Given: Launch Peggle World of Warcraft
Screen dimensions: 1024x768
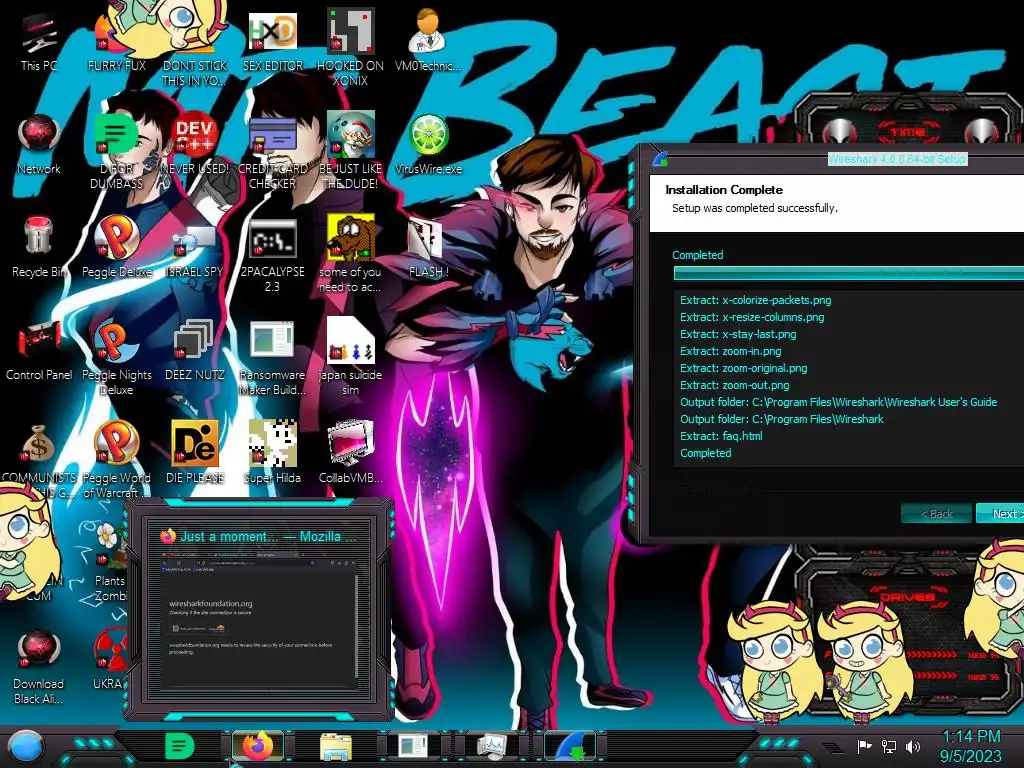Looking at the screenshot, I should 116,460.
